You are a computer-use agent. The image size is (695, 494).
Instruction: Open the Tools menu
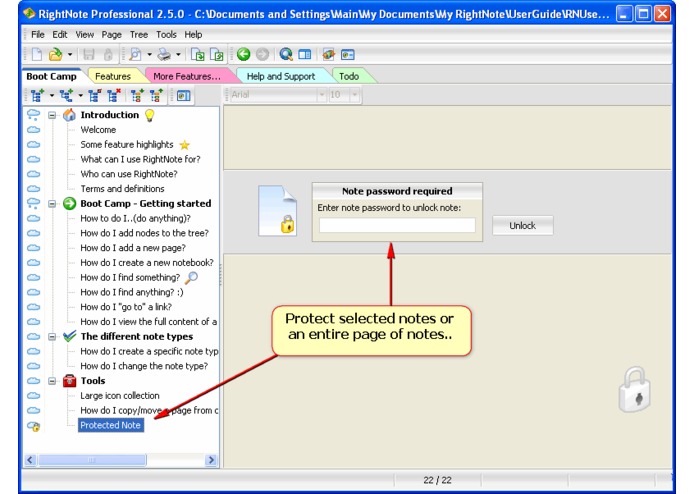tap(166, 35)
